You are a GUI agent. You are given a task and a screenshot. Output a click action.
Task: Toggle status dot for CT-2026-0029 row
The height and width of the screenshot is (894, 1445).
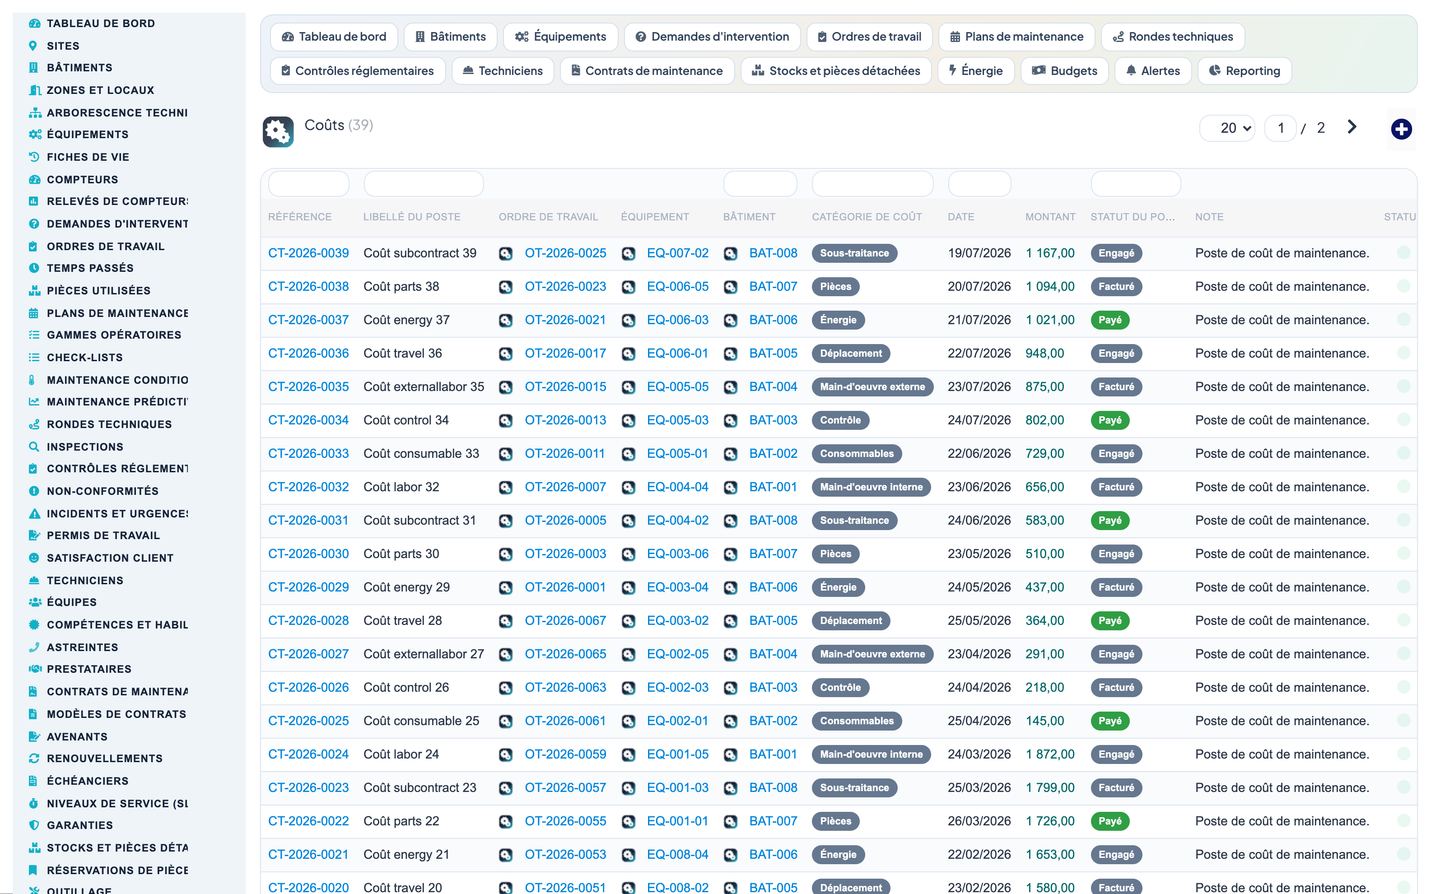click(1404, 587)
